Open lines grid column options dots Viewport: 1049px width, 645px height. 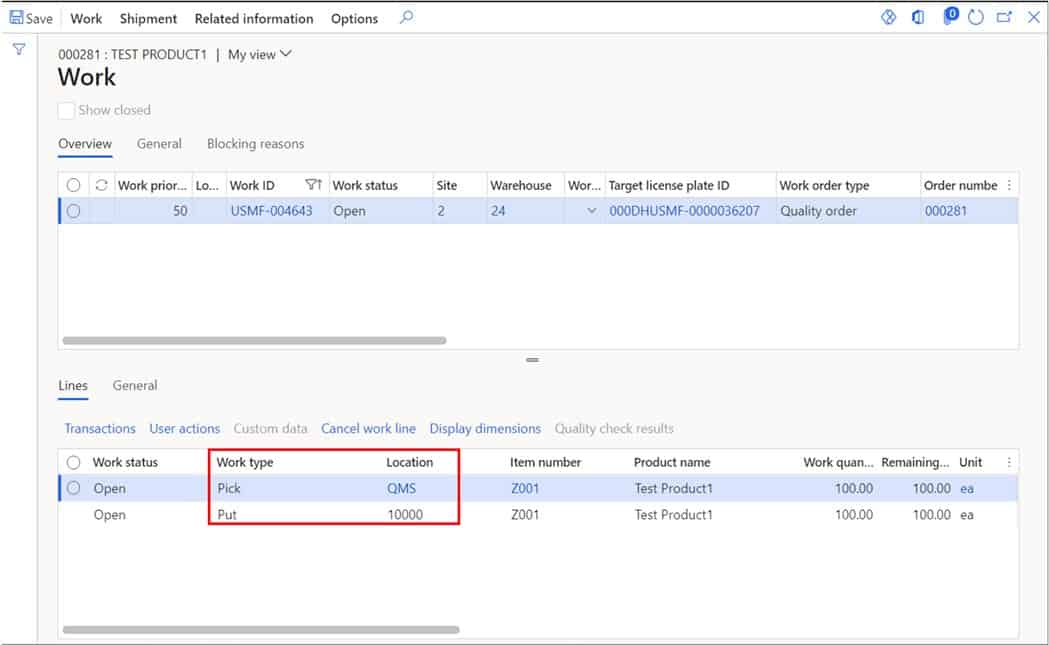click(x=1009, y=462)
